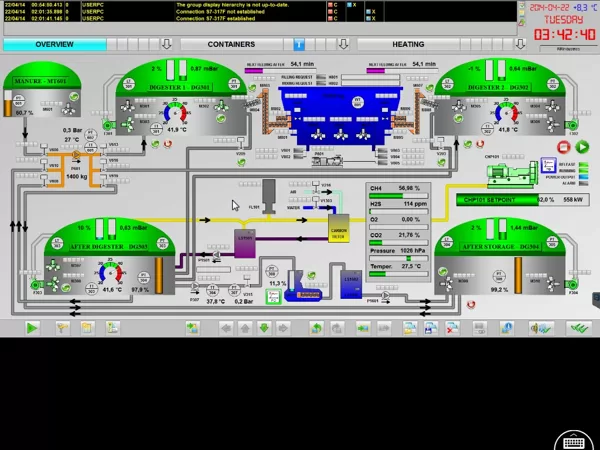Click the on-screen keyboard icon at bottom right
The image size is (600, 450).
tap(573, 442)
